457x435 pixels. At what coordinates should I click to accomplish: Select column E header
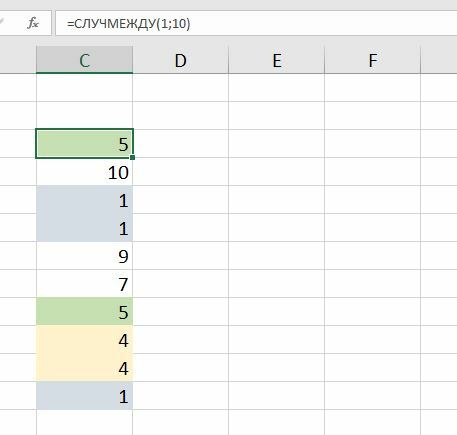pyautogui.click(x=276, y=60)
